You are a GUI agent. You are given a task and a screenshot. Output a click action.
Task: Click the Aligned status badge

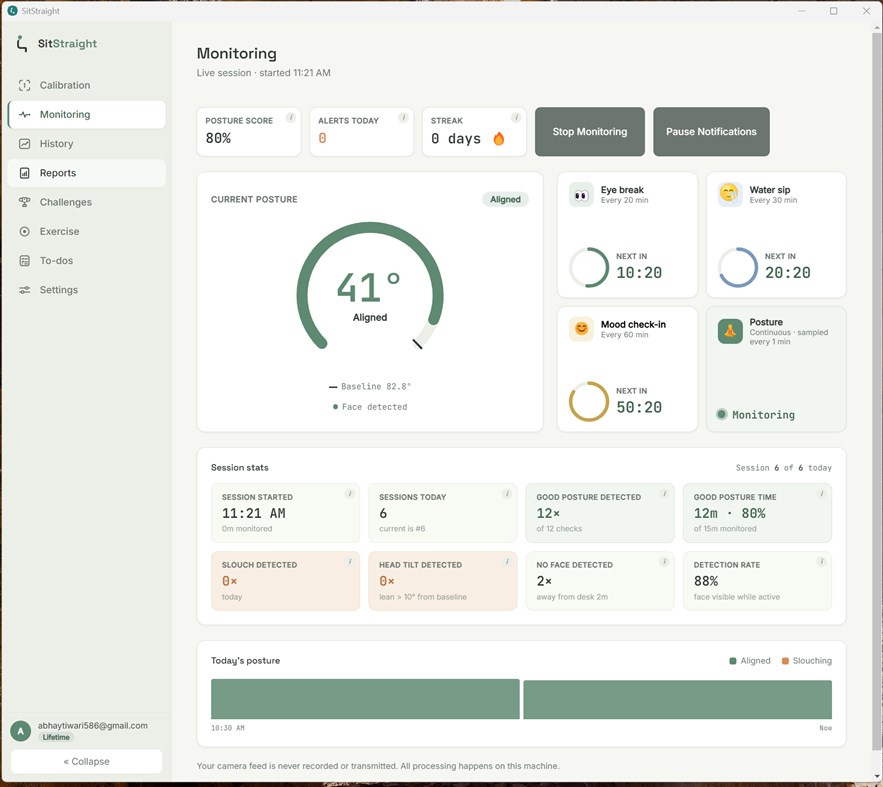coord(505,199)
